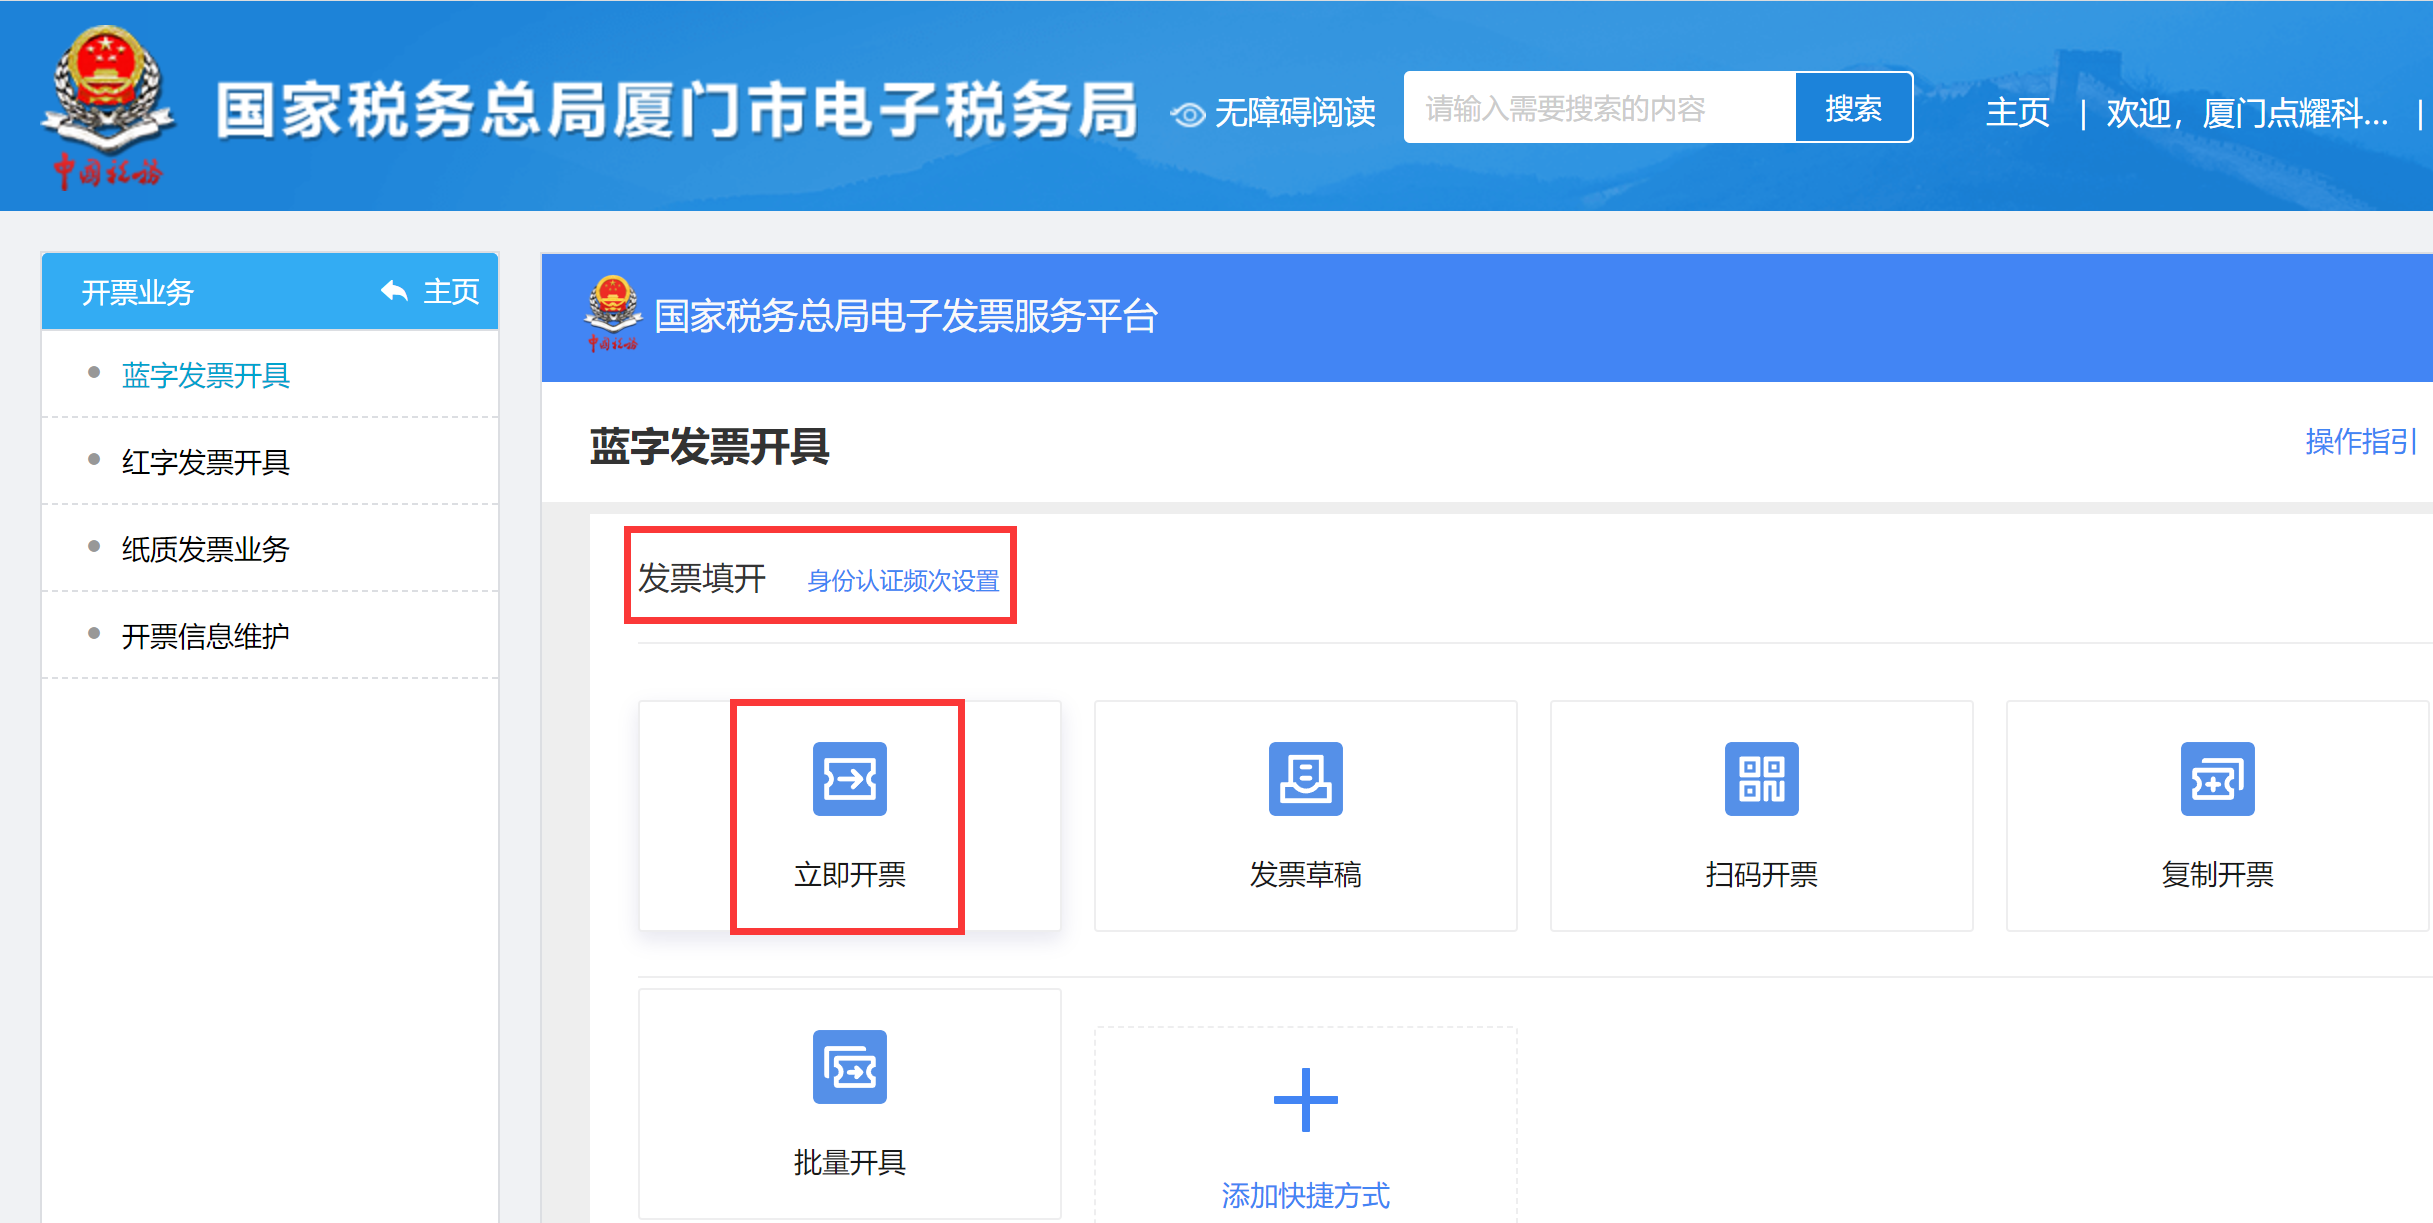Open the 身份认证频次设置 link
Viewport: 2433px width, 1223px height.
click(902, 581)
